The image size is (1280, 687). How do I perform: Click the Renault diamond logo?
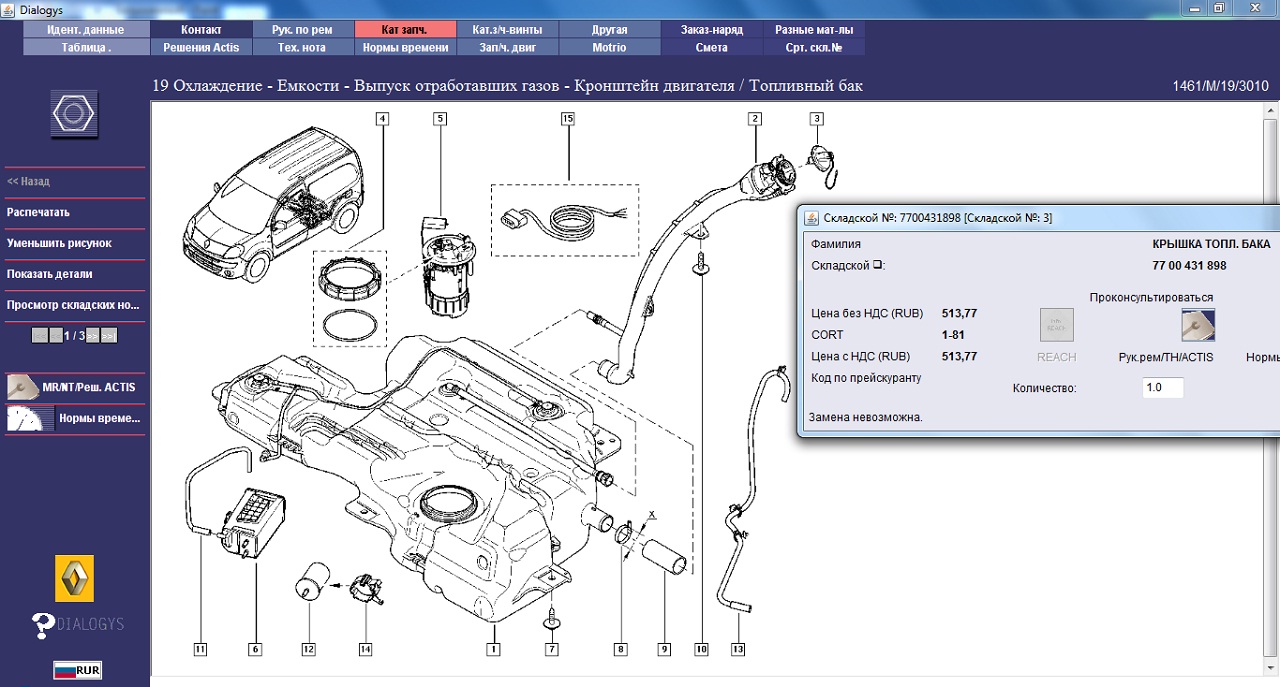click(75, 578)
